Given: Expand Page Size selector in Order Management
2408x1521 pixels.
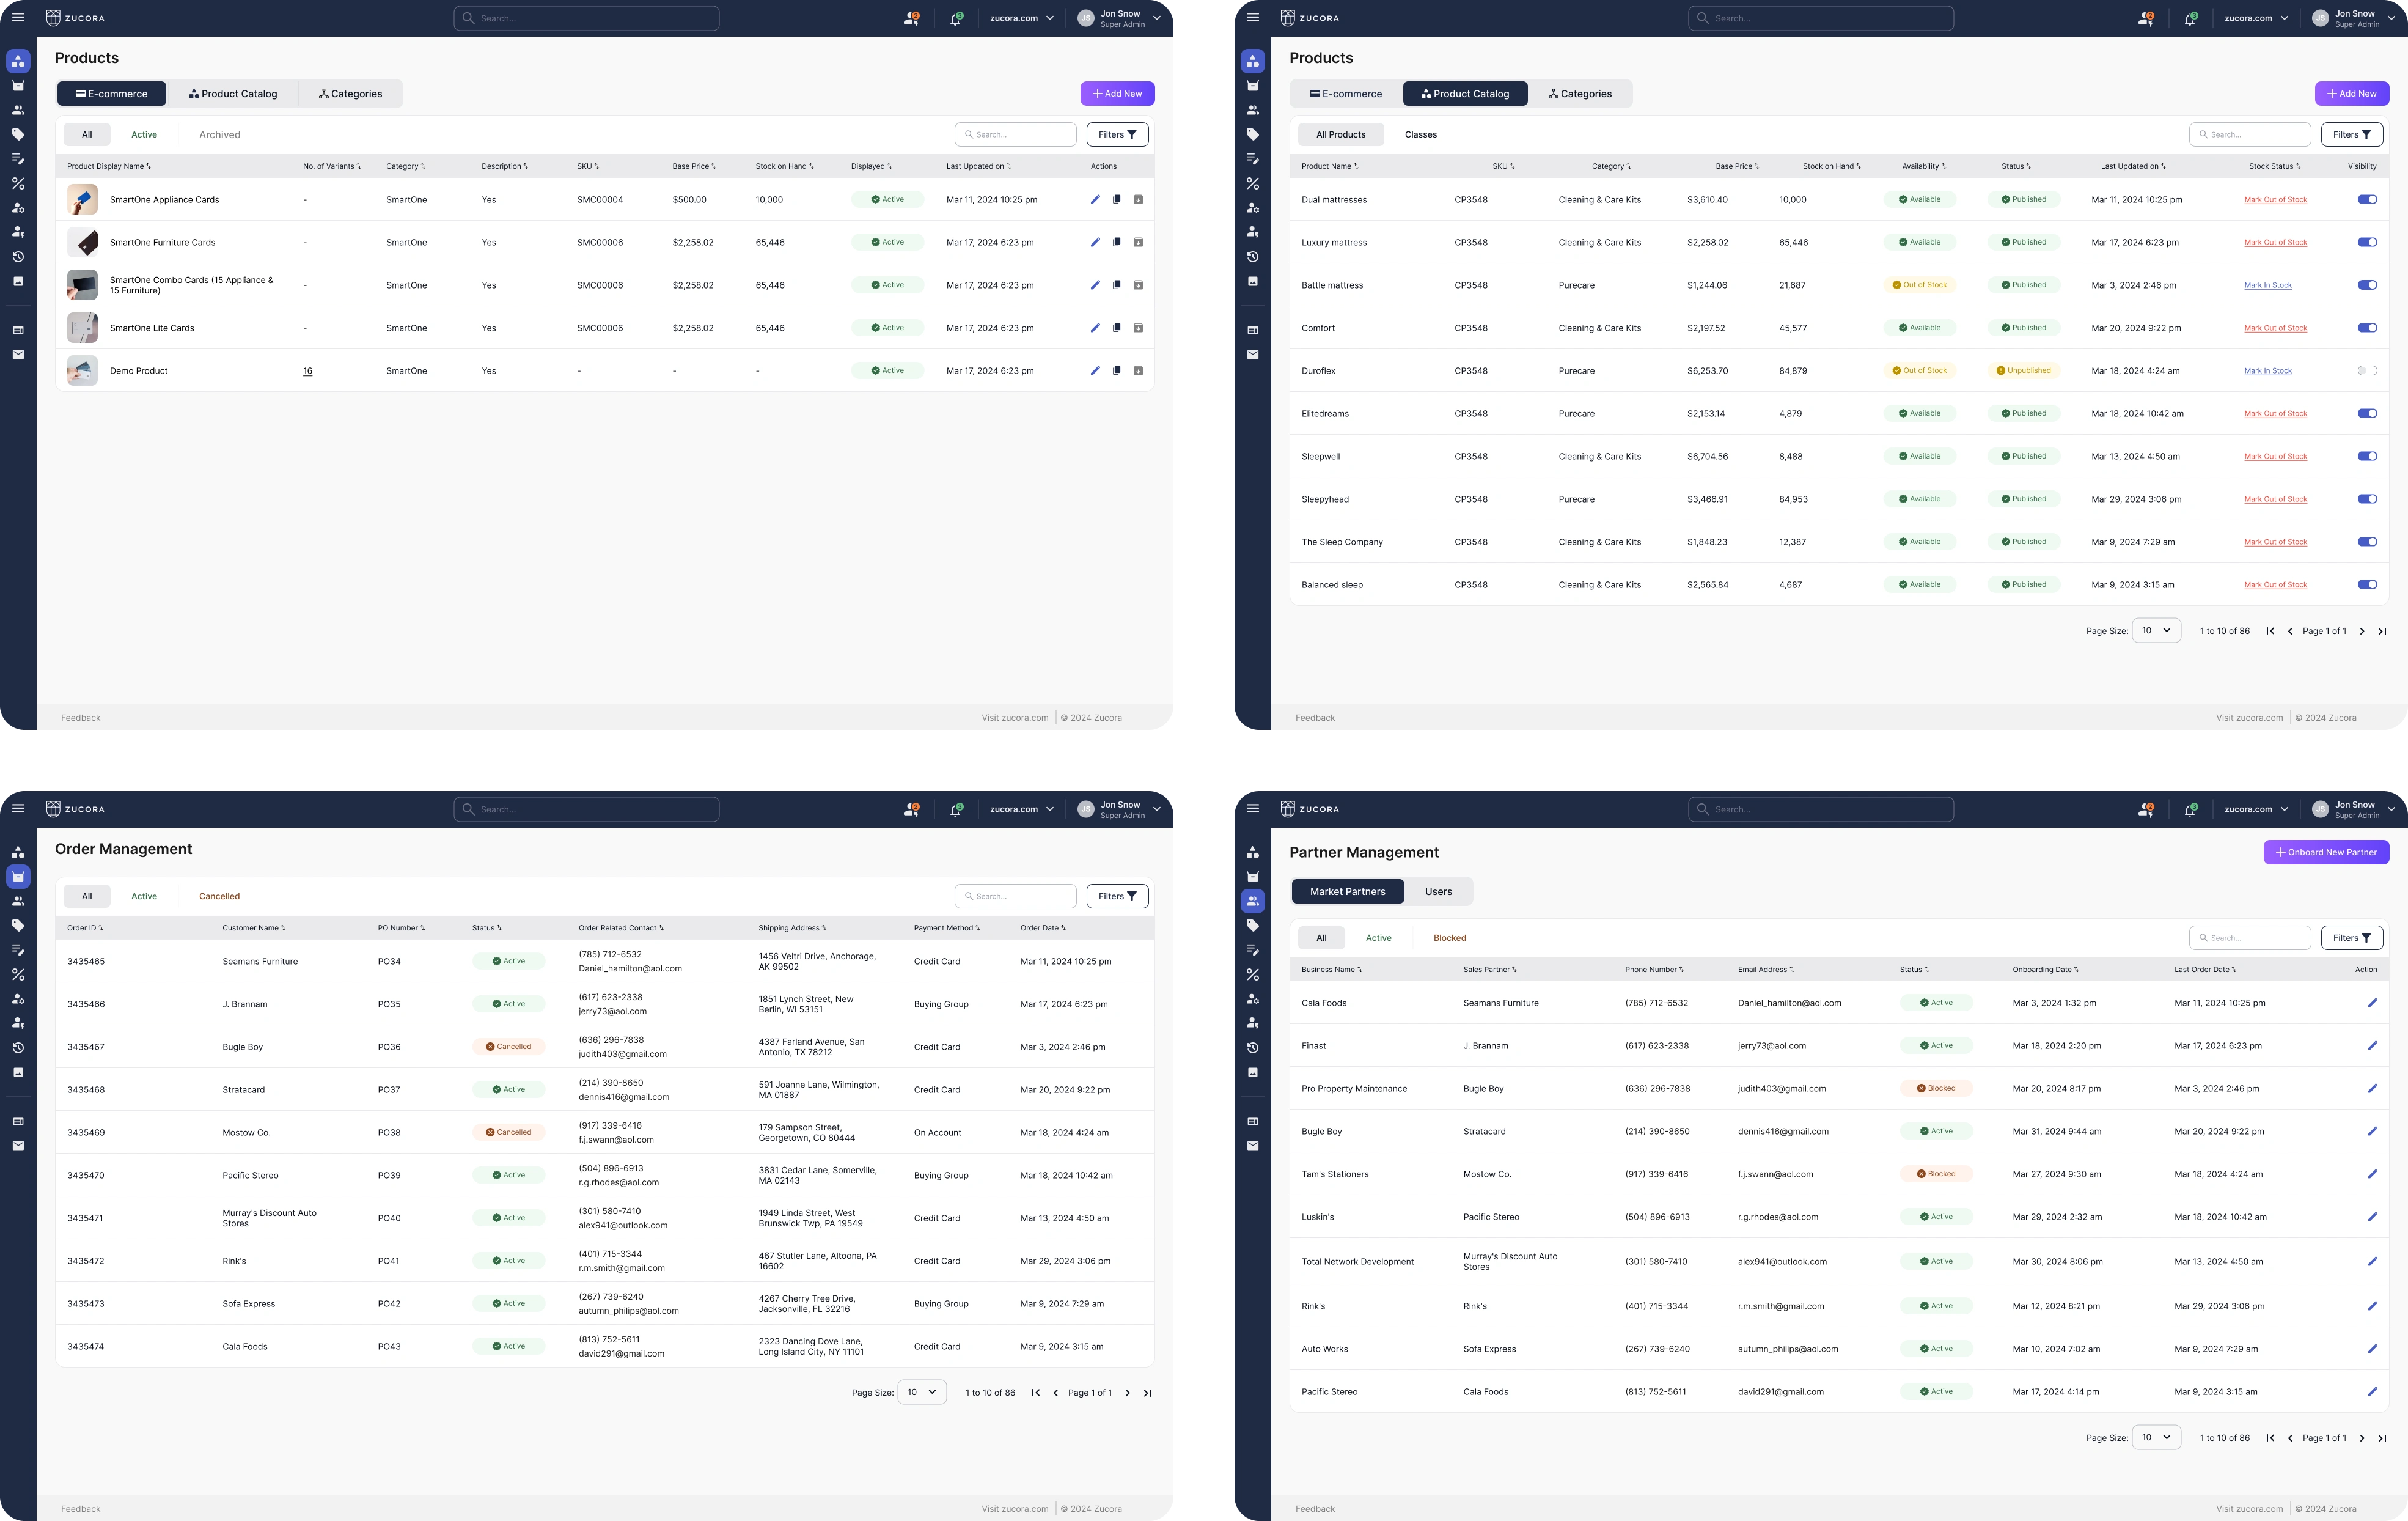Looking at the screenshot, I should (x=922, y=1393).
